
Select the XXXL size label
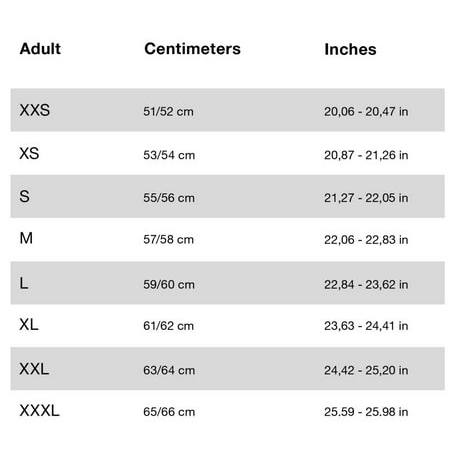40,411
